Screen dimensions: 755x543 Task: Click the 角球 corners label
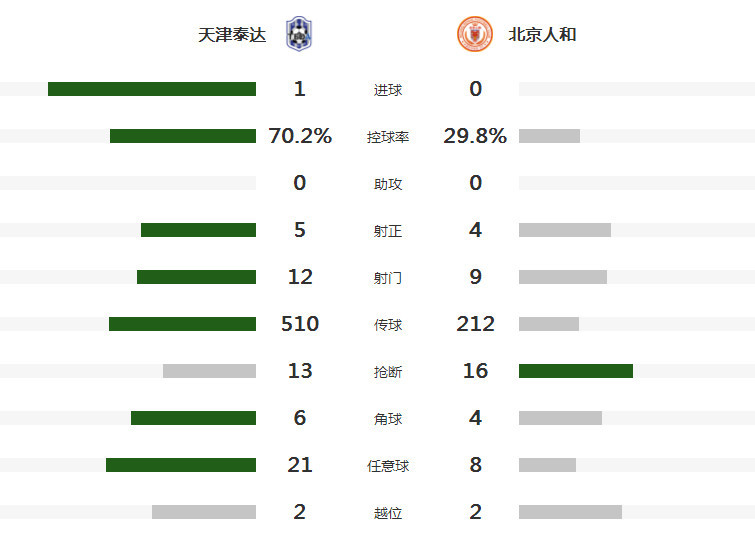(388, 419)
